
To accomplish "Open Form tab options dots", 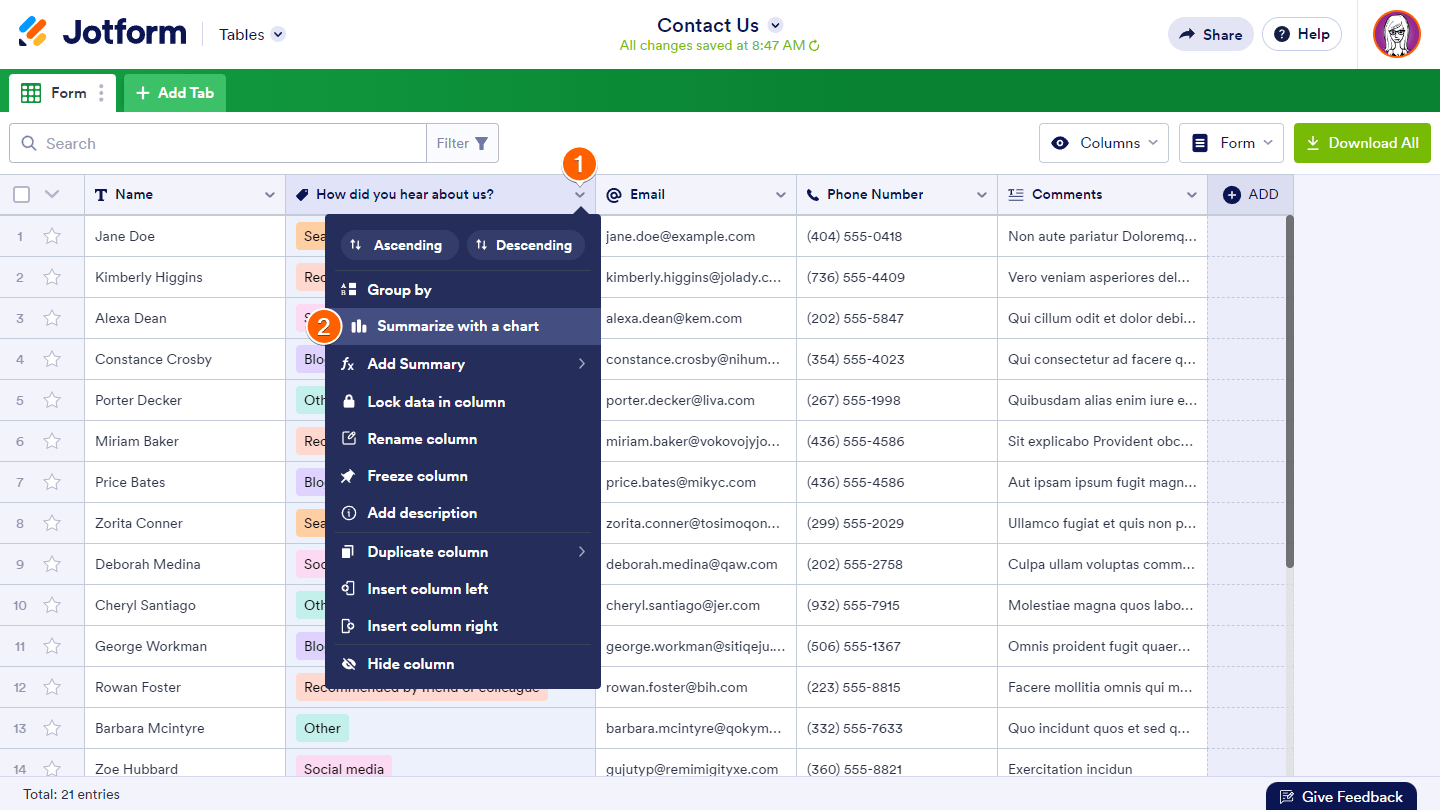I will pyautogui.click(x=101, y=93).
